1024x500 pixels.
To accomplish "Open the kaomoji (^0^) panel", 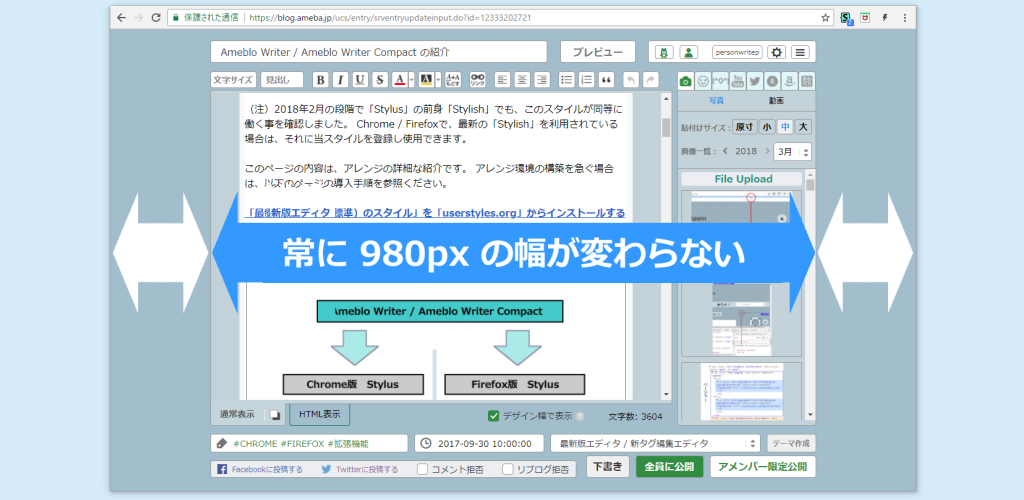I will click(x=720, y=81).
